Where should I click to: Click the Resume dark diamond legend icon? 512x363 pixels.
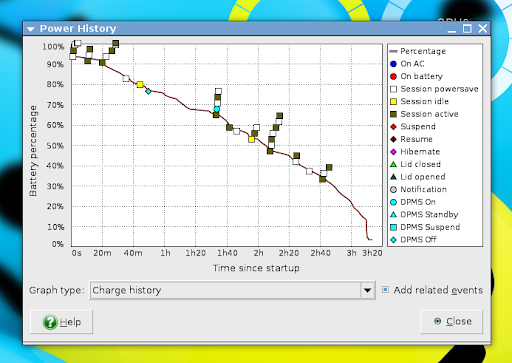point(393,139)
